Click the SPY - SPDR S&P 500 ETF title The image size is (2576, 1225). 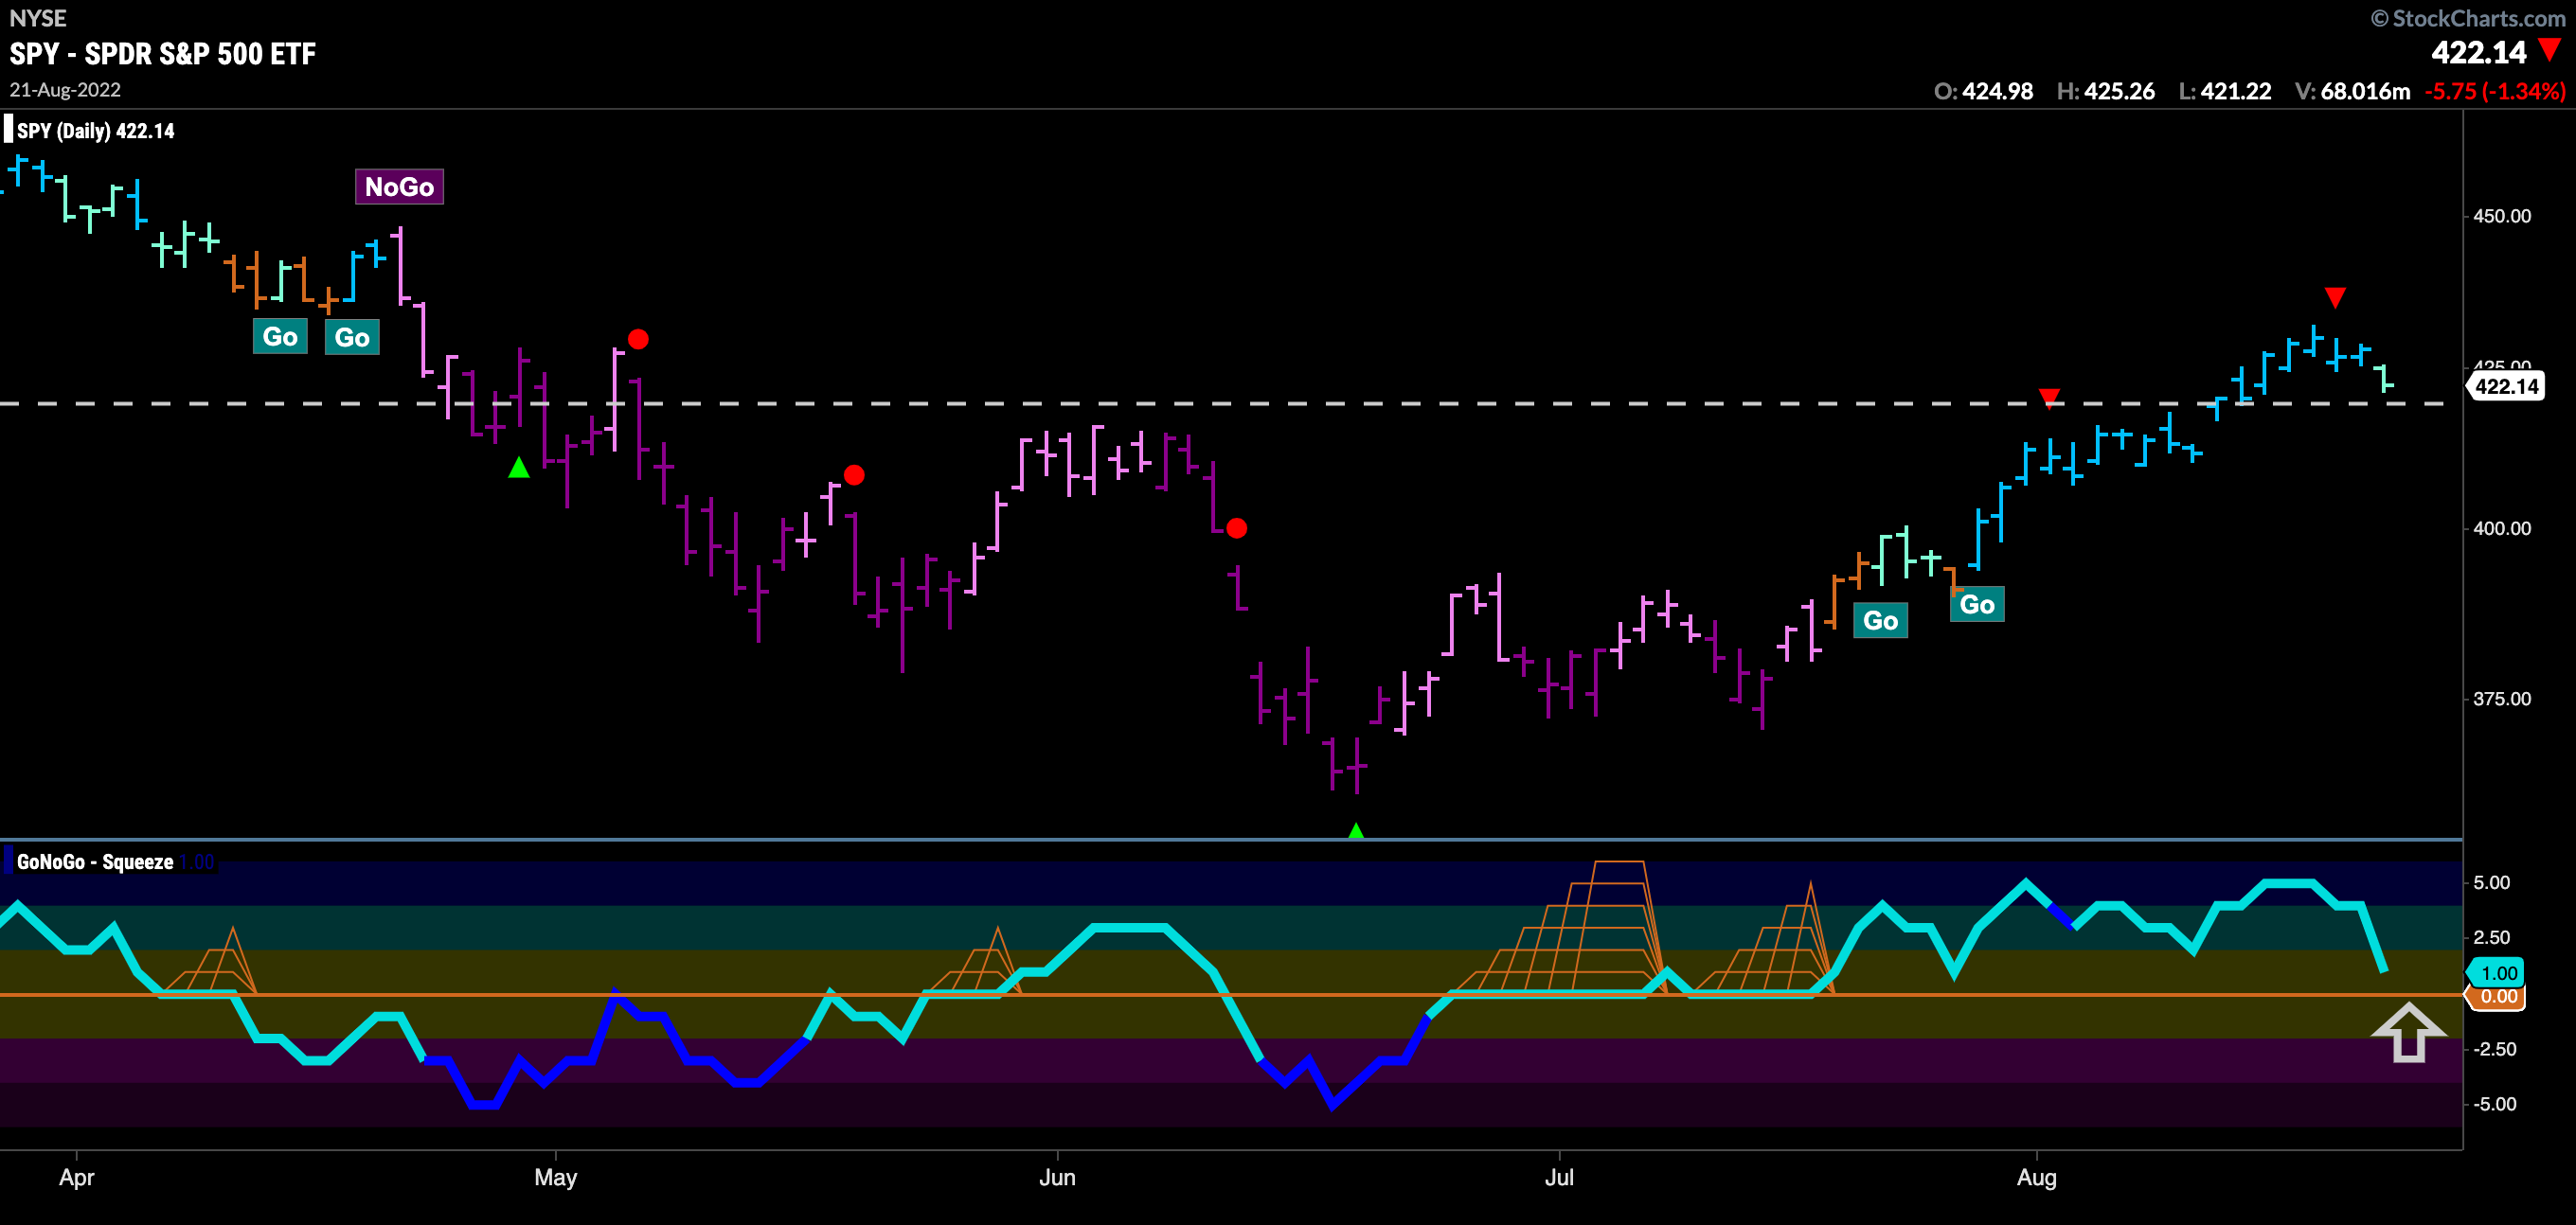(163, 54)
